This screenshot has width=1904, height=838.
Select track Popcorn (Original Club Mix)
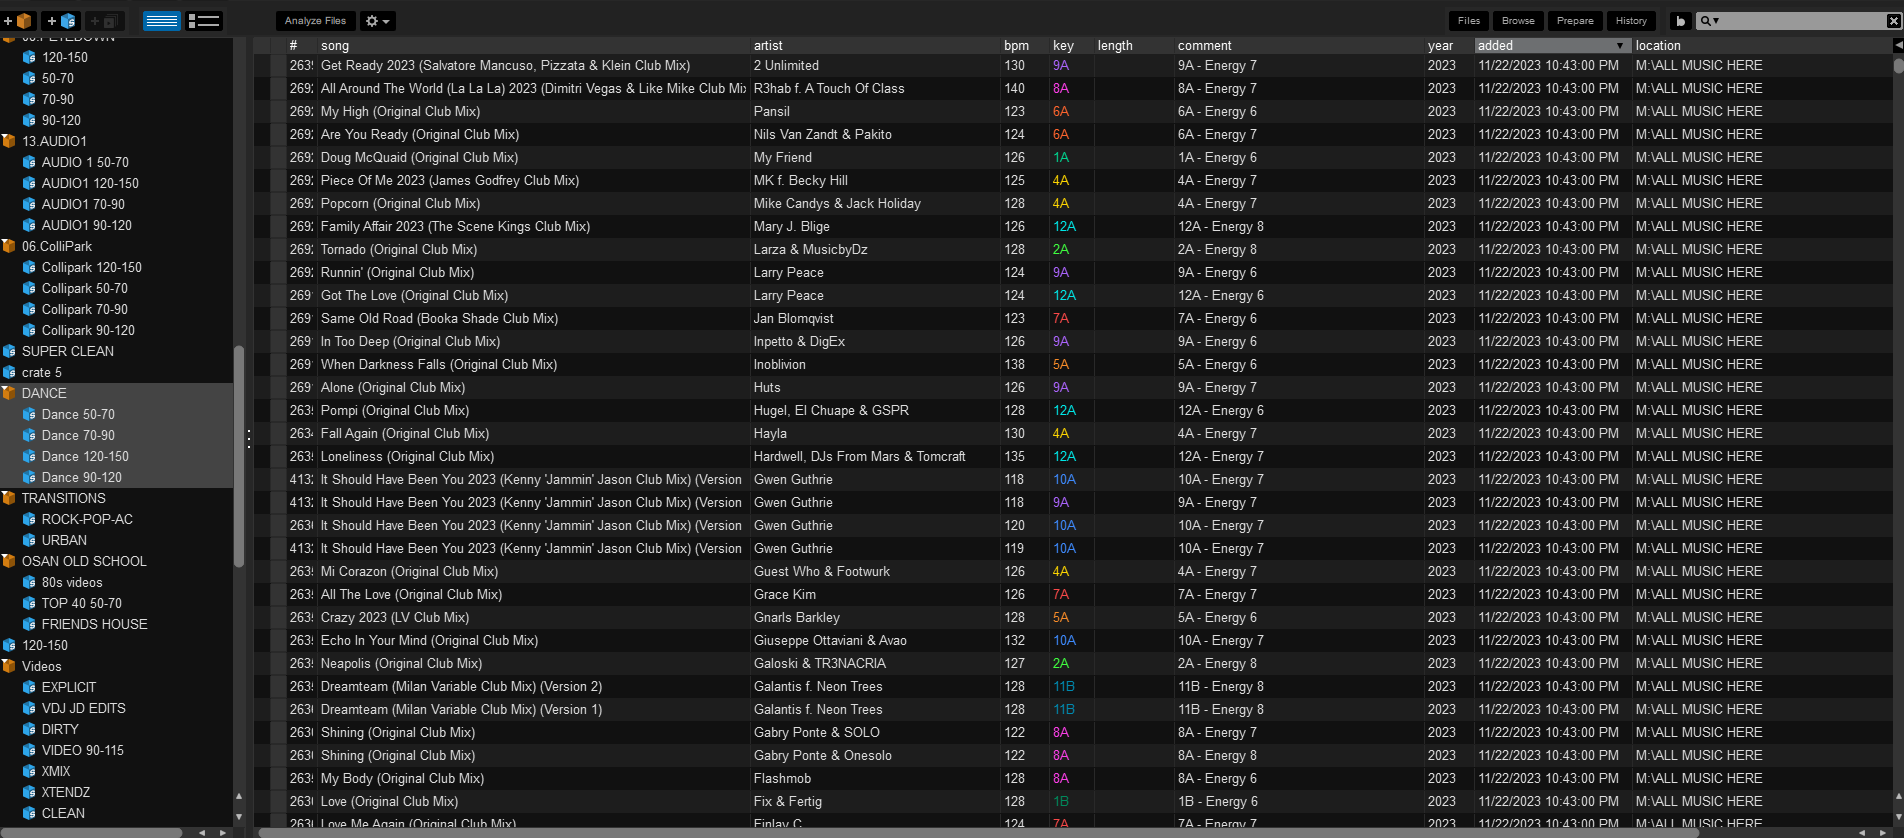(400, 203)
